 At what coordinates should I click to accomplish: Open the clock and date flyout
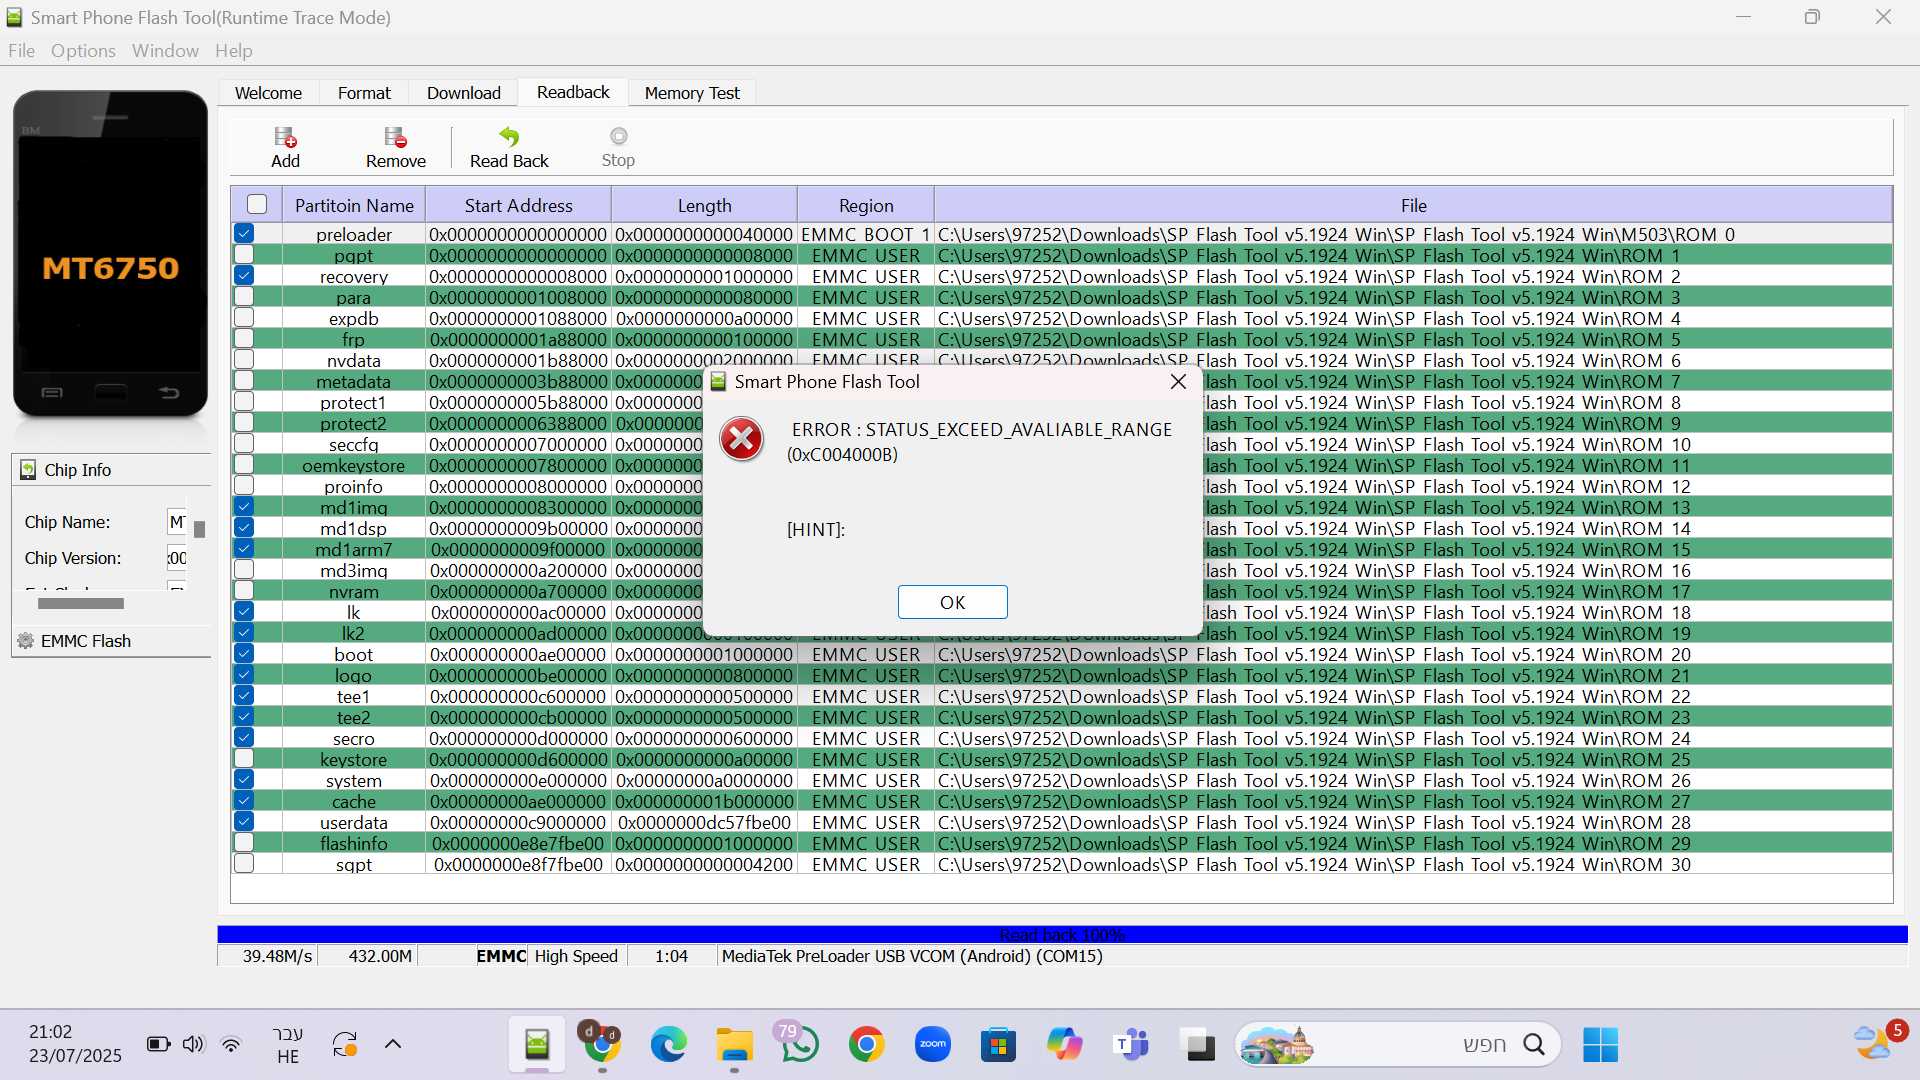pos(75,1044)
